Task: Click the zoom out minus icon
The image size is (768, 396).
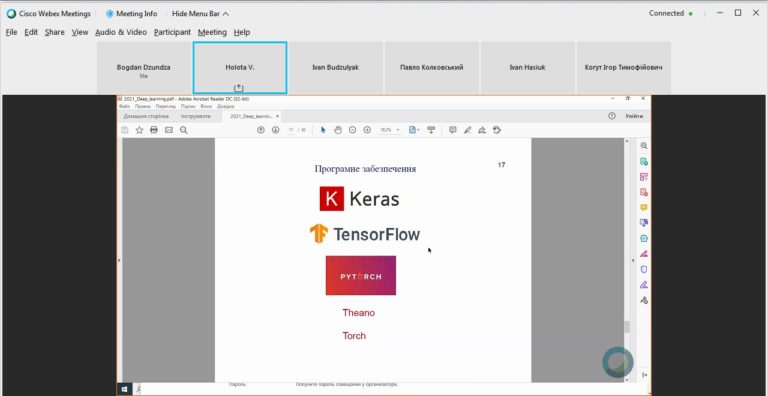Action: (352, 130)
